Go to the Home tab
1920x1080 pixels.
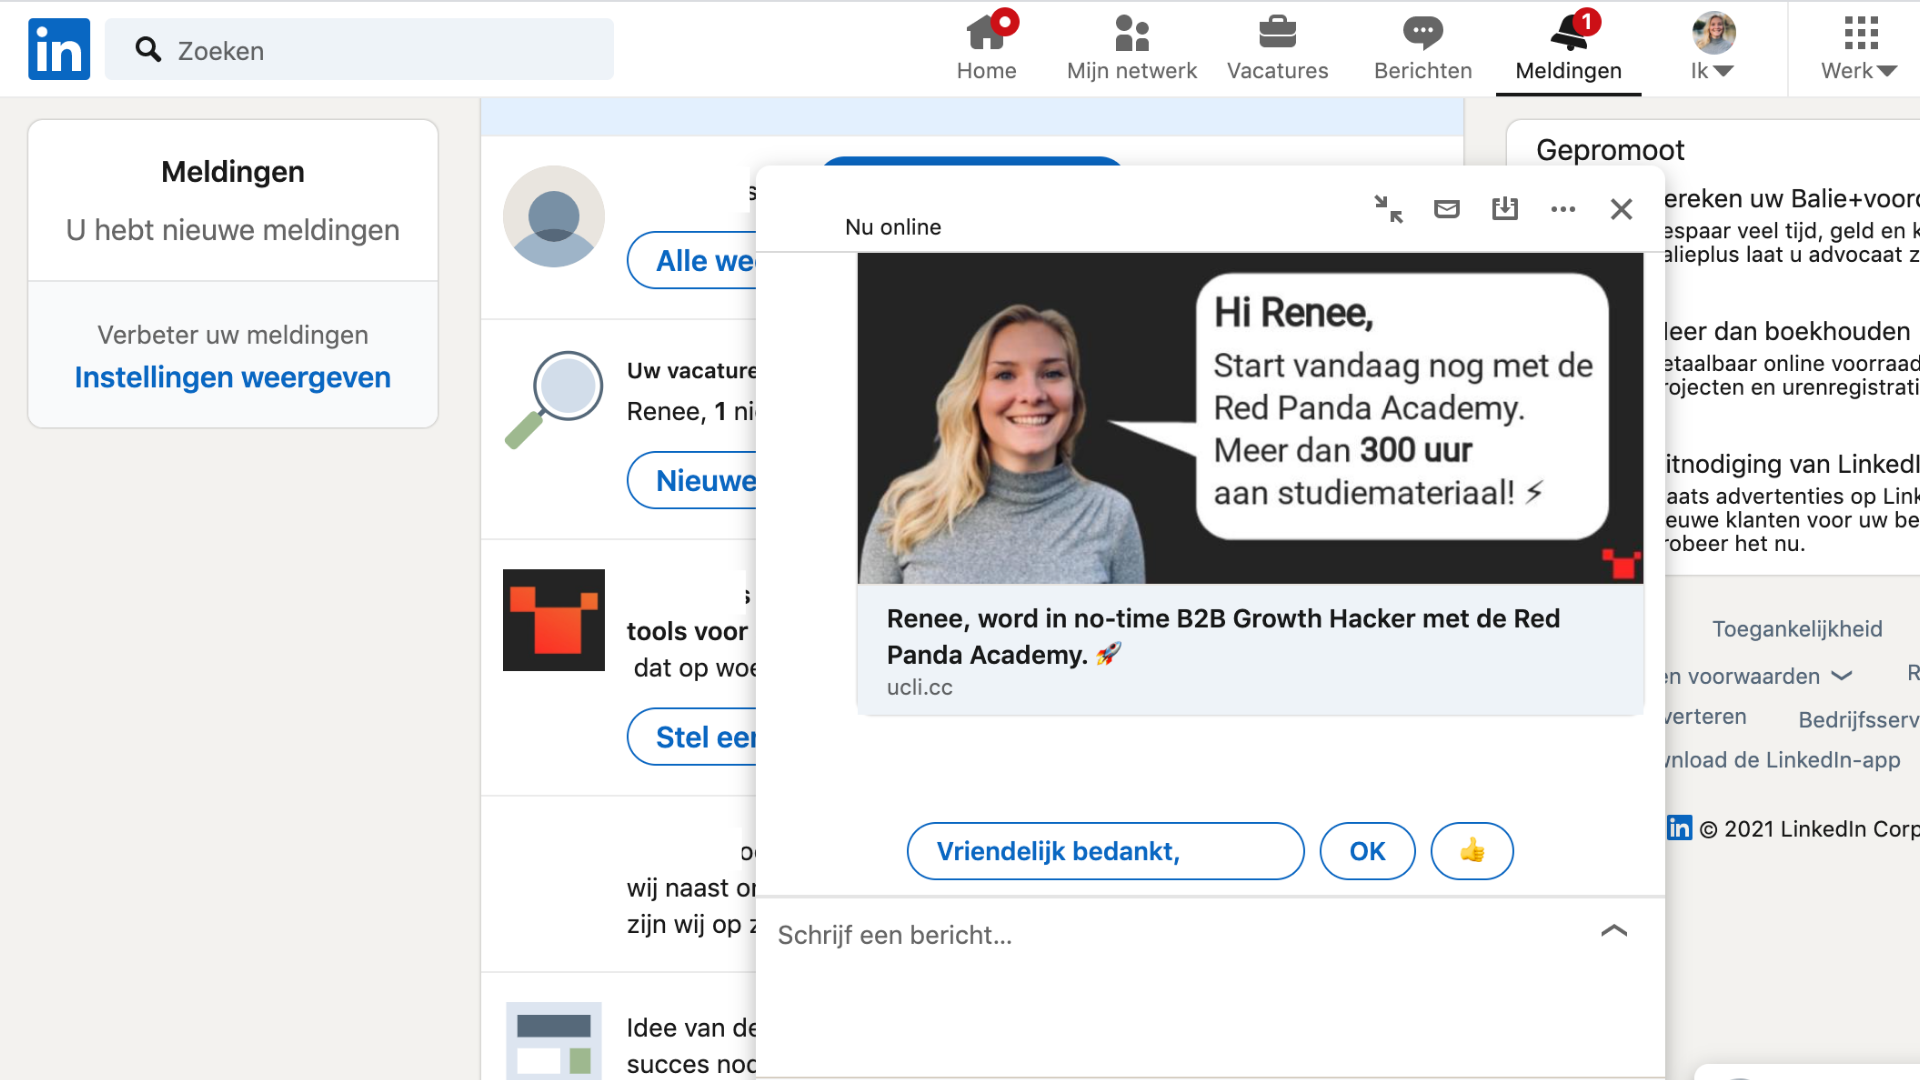click(986, 48)
